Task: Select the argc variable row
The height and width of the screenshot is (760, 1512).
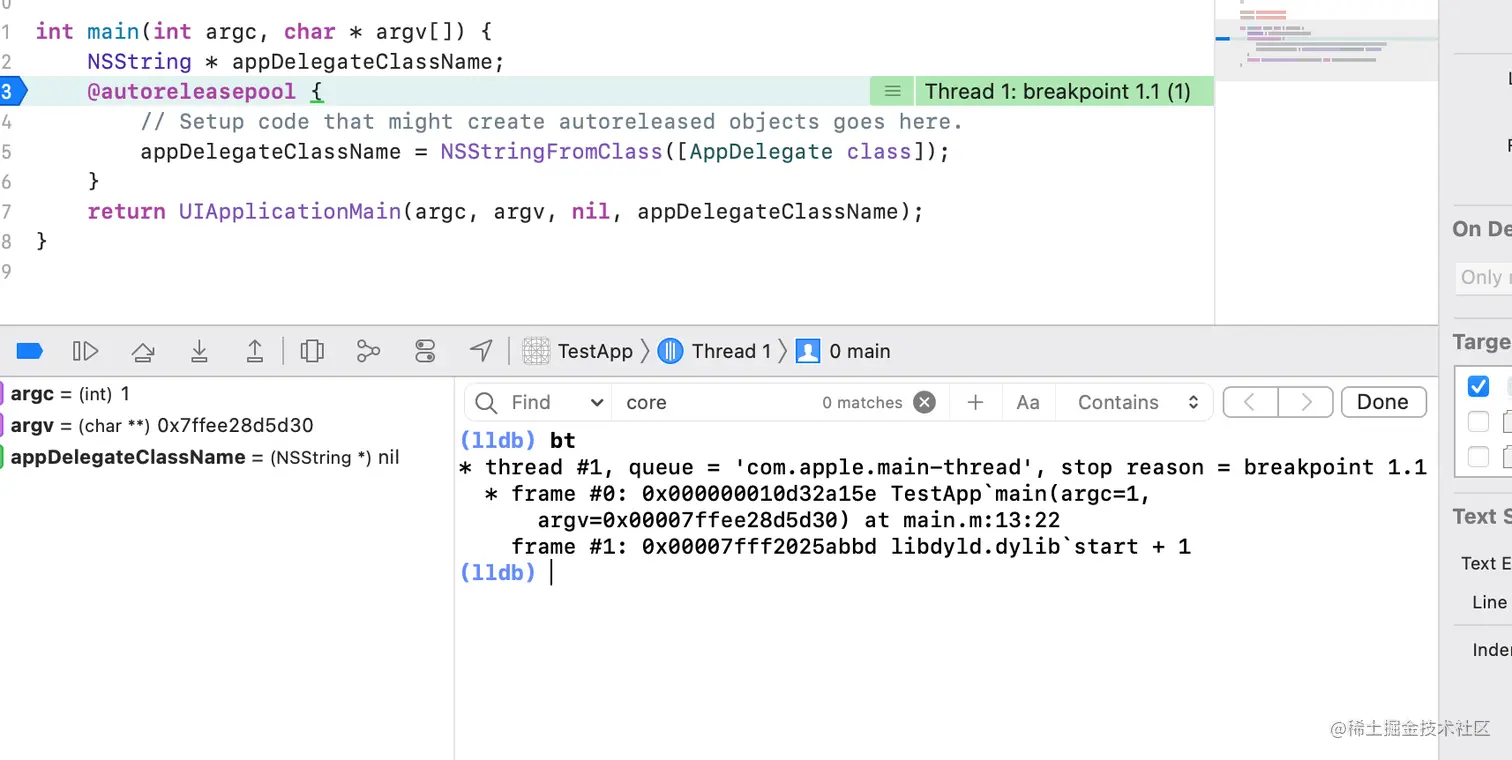Action: pyautogui.click(x=226, y=394)
